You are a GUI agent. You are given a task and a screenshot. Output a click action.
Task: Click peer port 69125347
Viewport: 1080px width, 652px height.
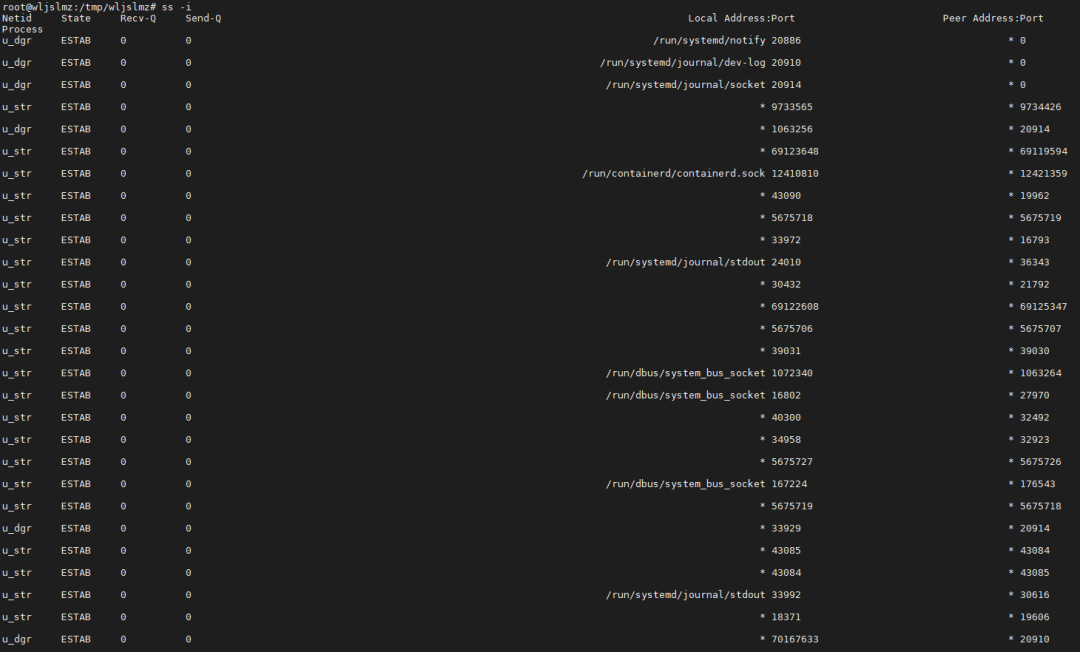pos(1043,306)
